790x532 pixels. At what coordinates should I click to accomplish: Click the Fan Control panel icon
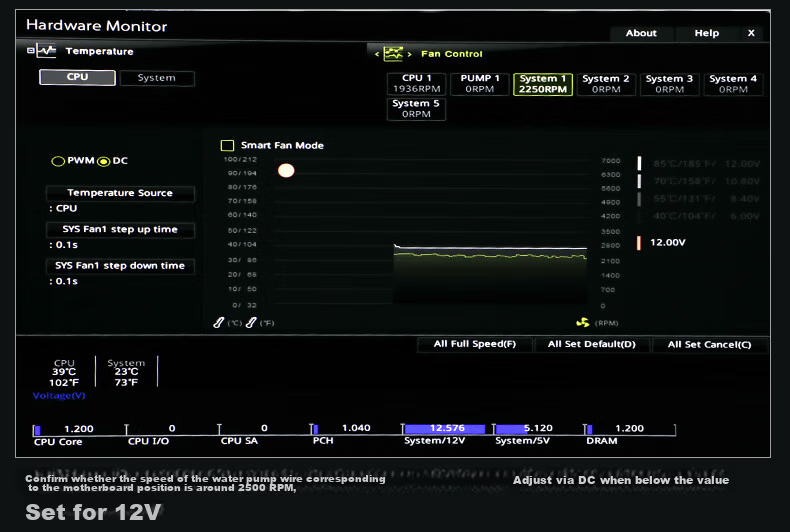[393, 53]
